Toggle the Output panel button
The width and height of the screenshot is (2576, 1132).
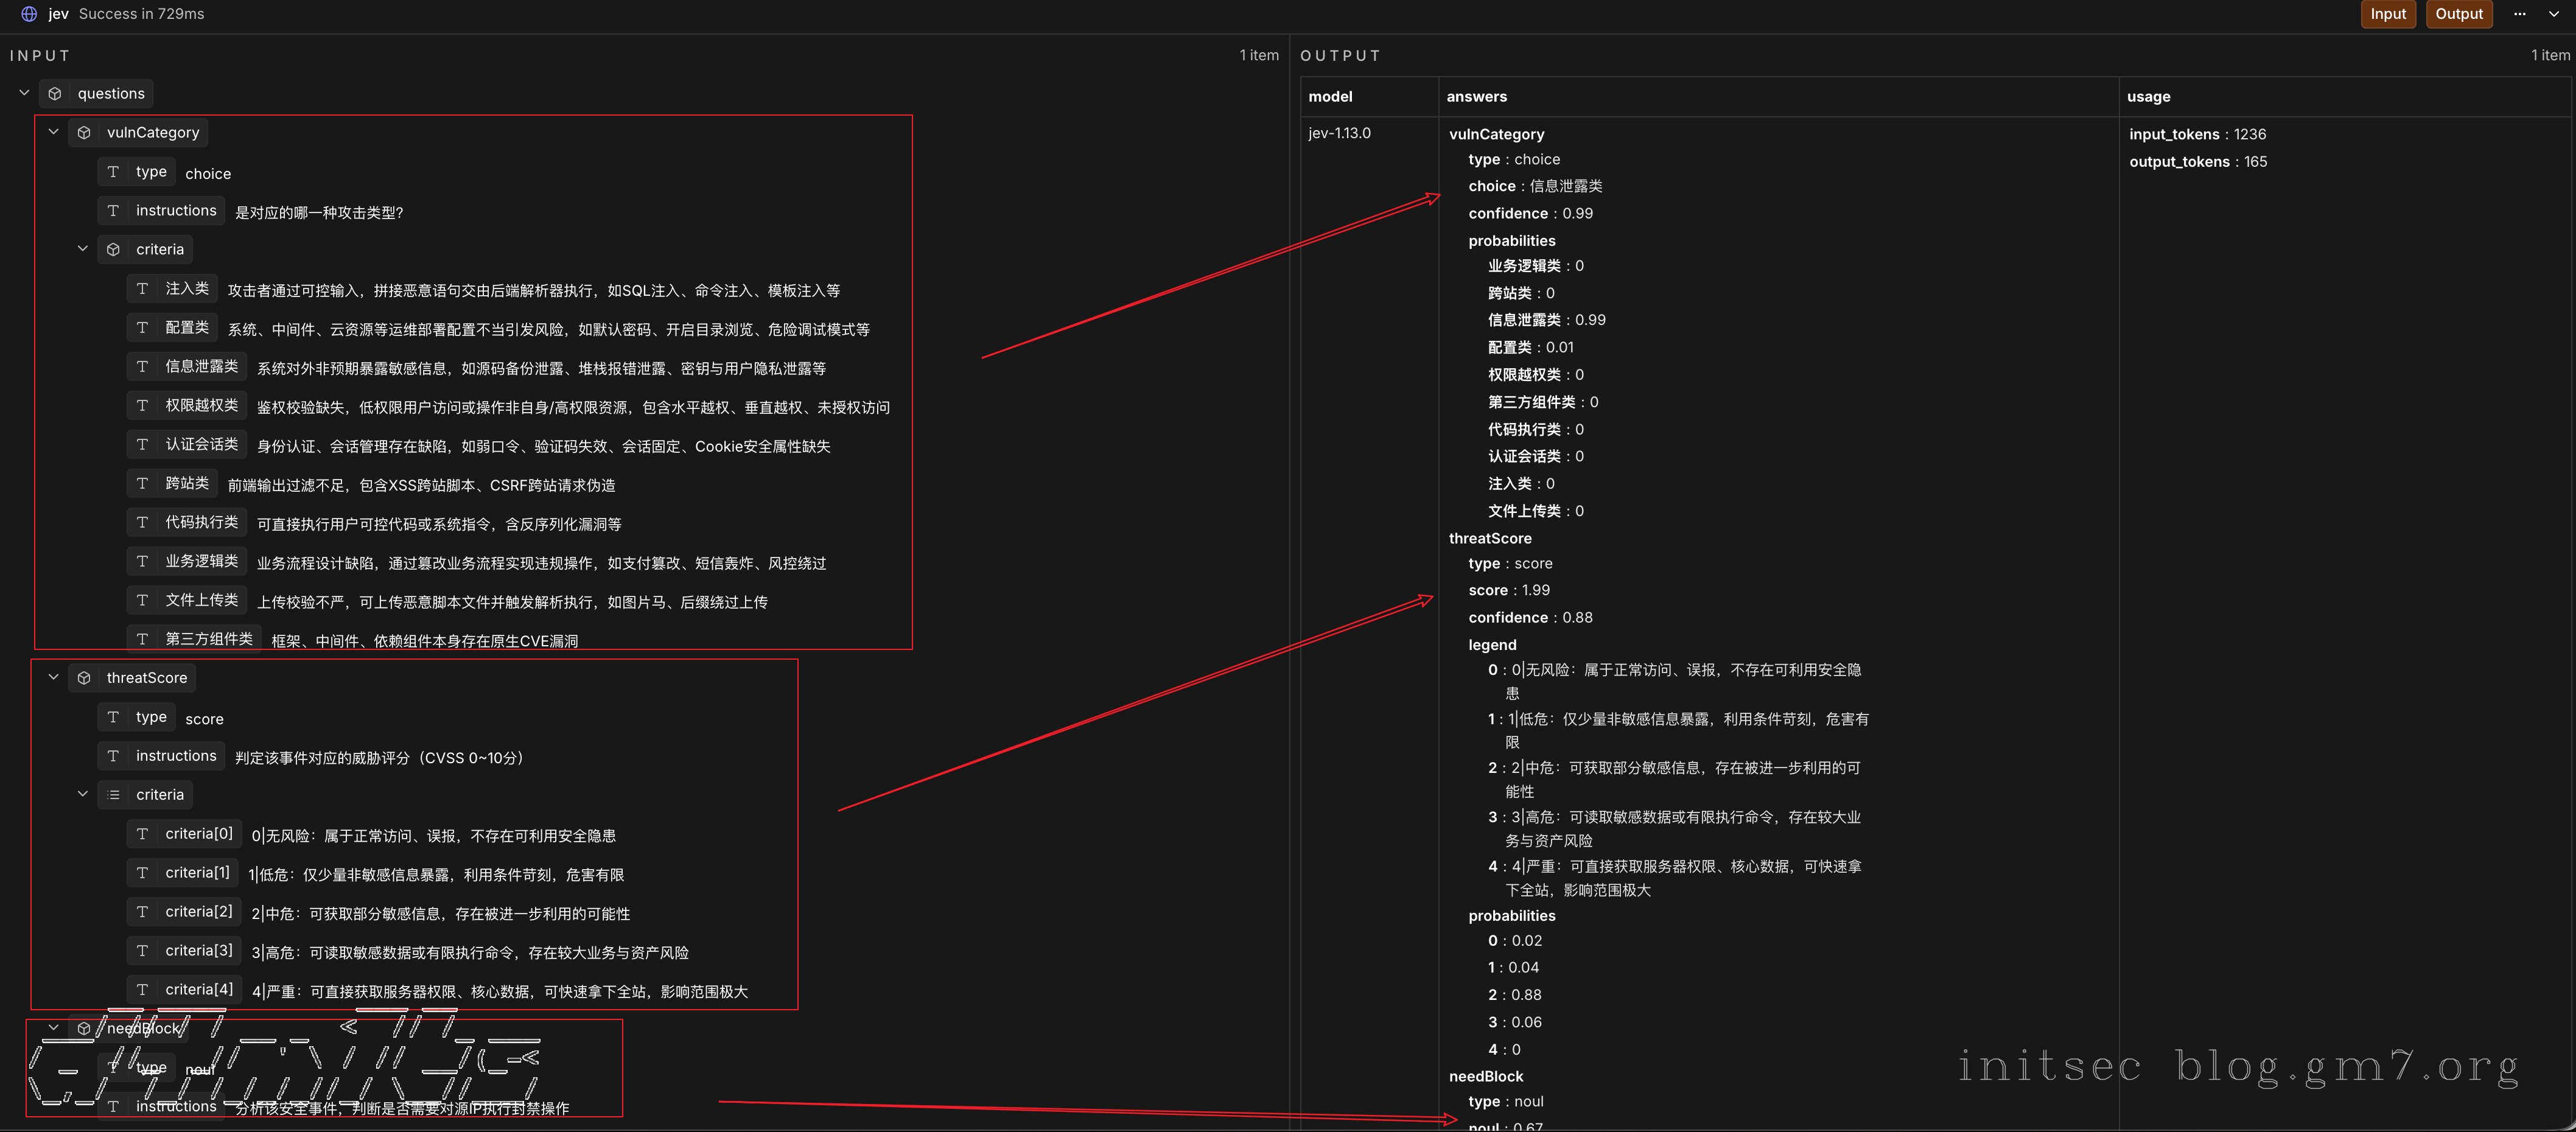click(x=2459, y=14)
